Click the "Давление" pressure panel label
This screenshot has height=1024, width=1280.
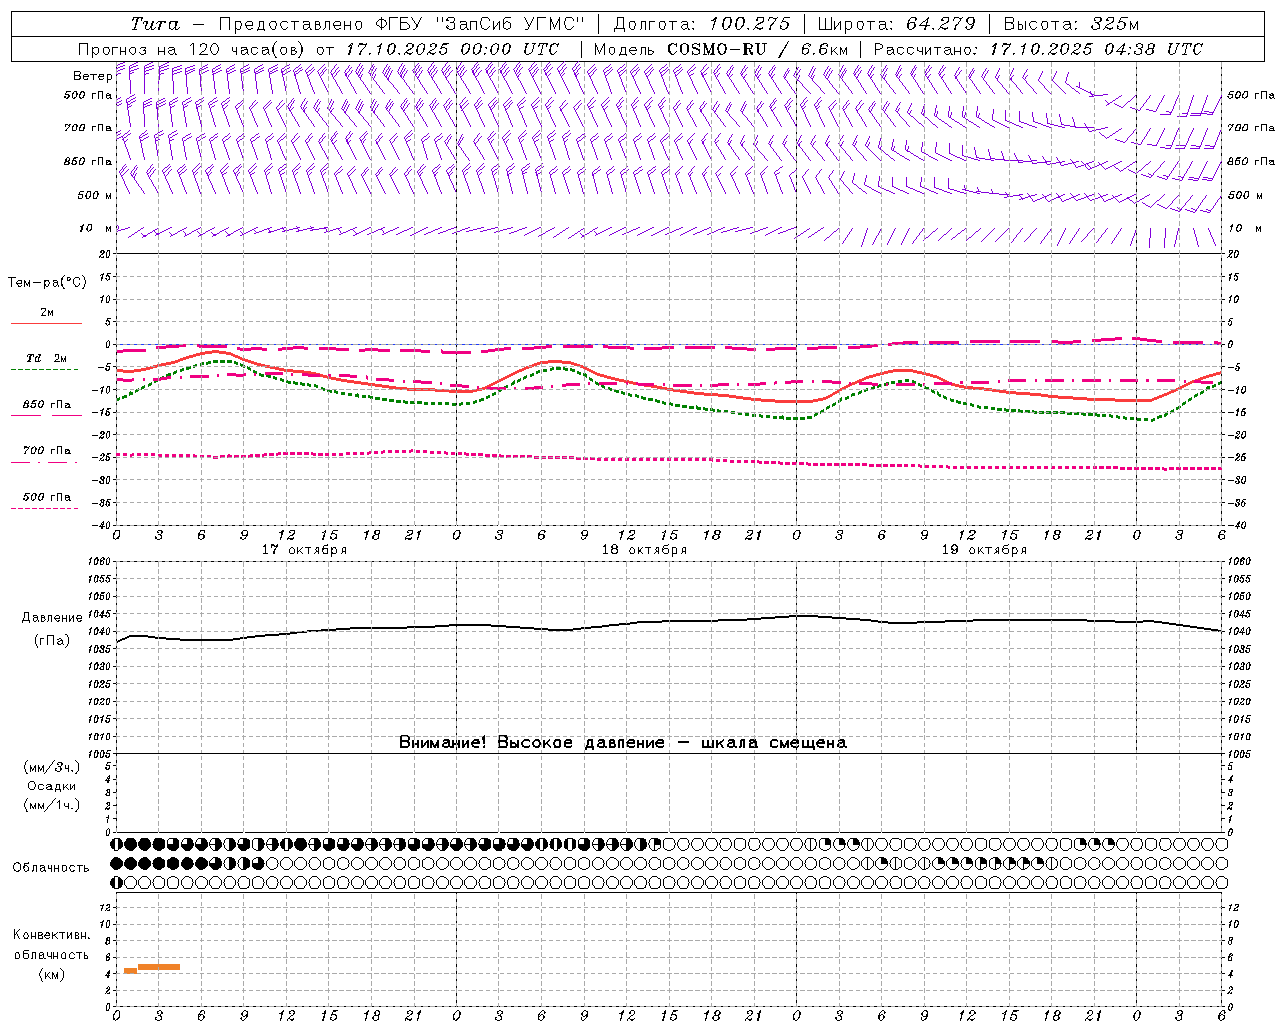coord(52,618)
